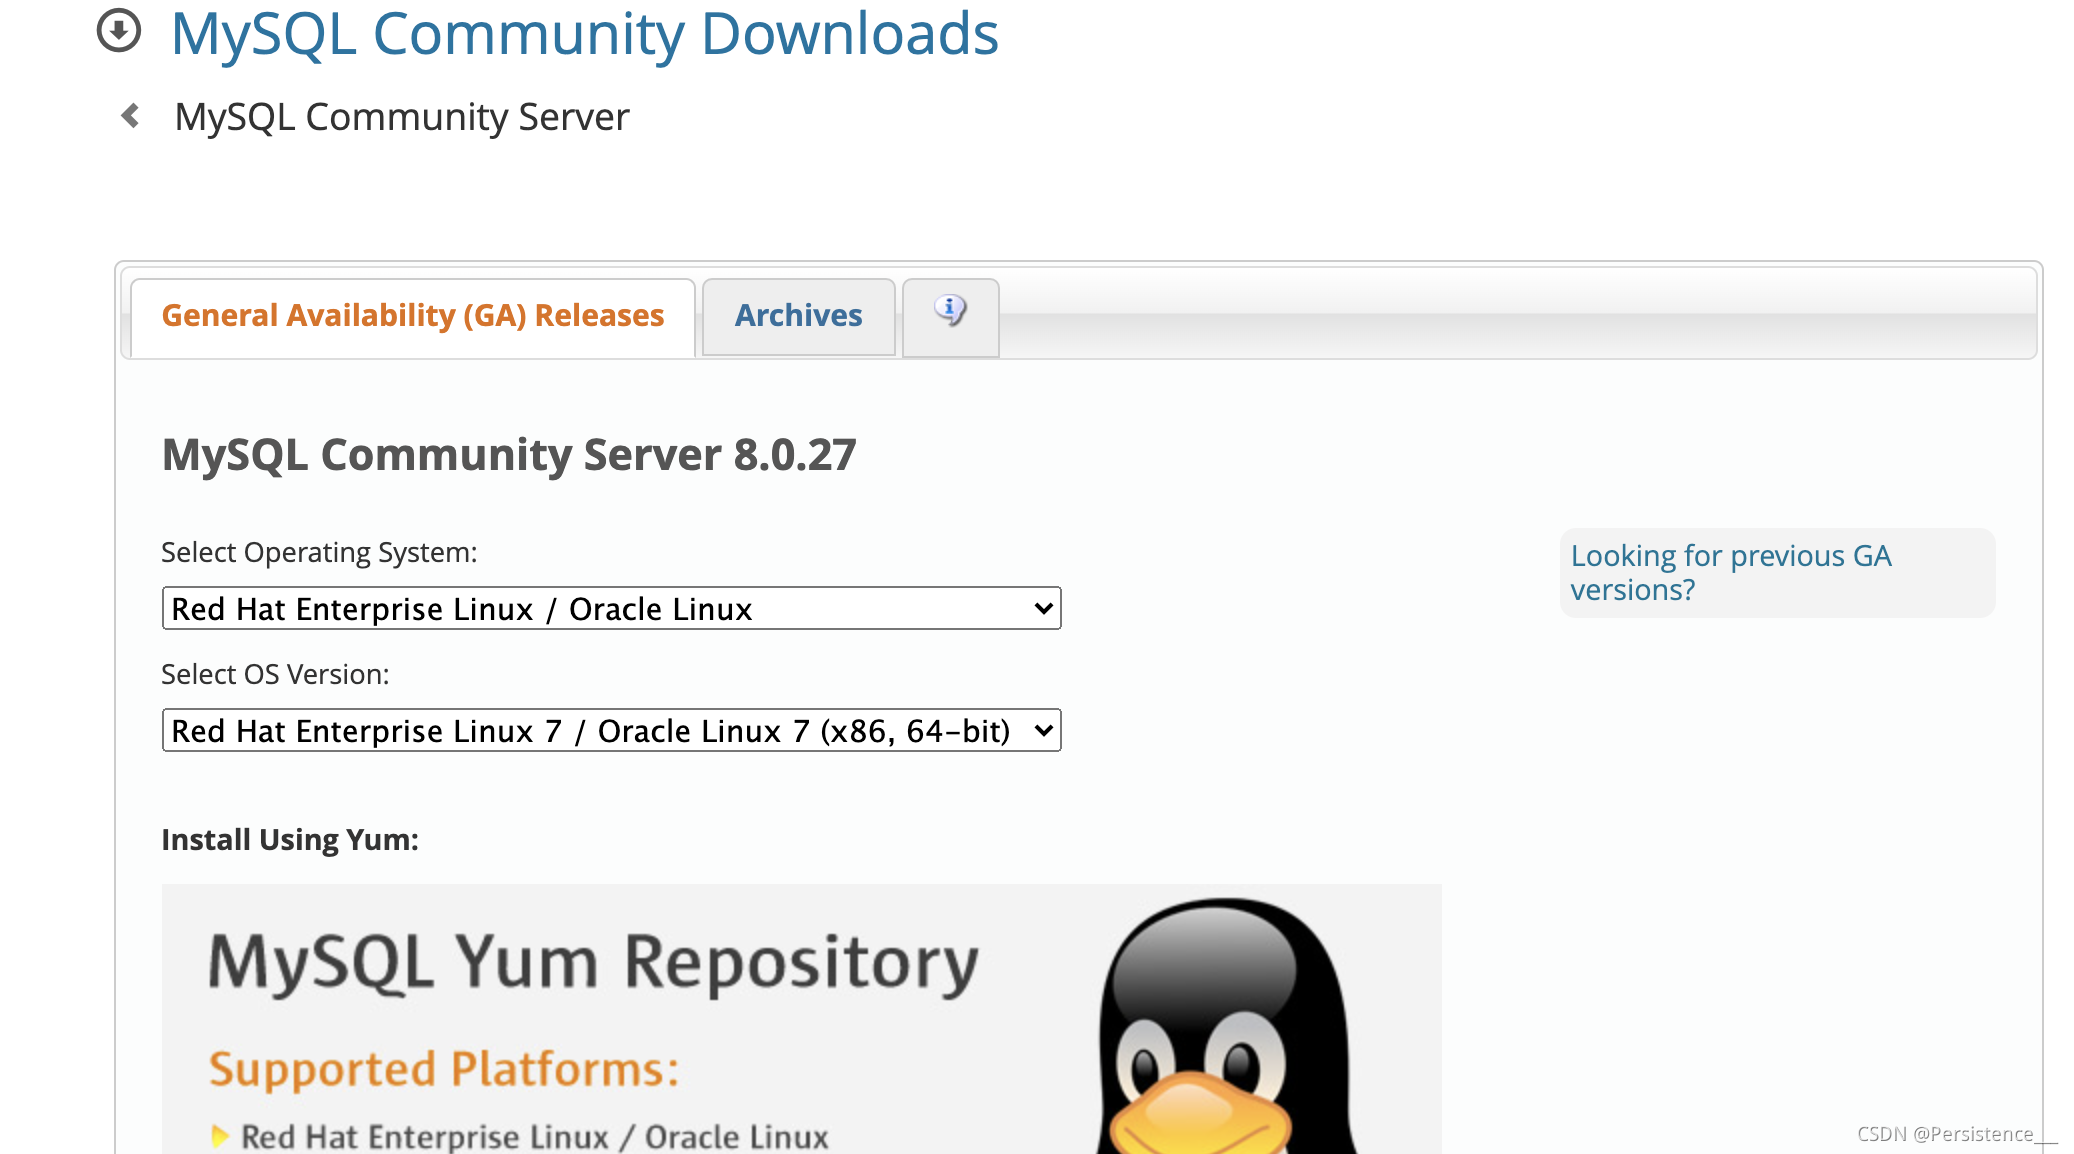Click the back chevron before MySQL Community Server

click(x=130, y=116)
